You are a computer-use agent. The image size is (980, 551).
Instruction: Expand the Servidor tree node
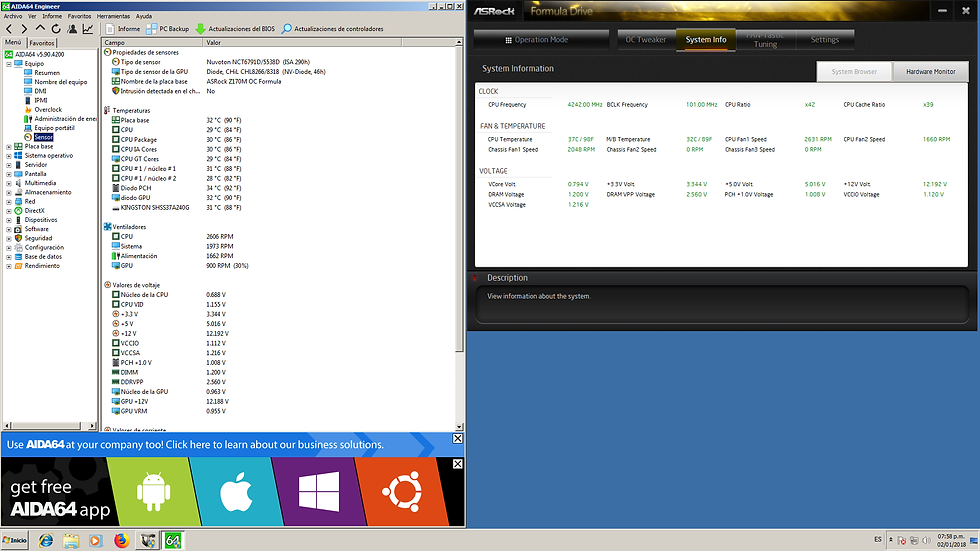(9, 165)
